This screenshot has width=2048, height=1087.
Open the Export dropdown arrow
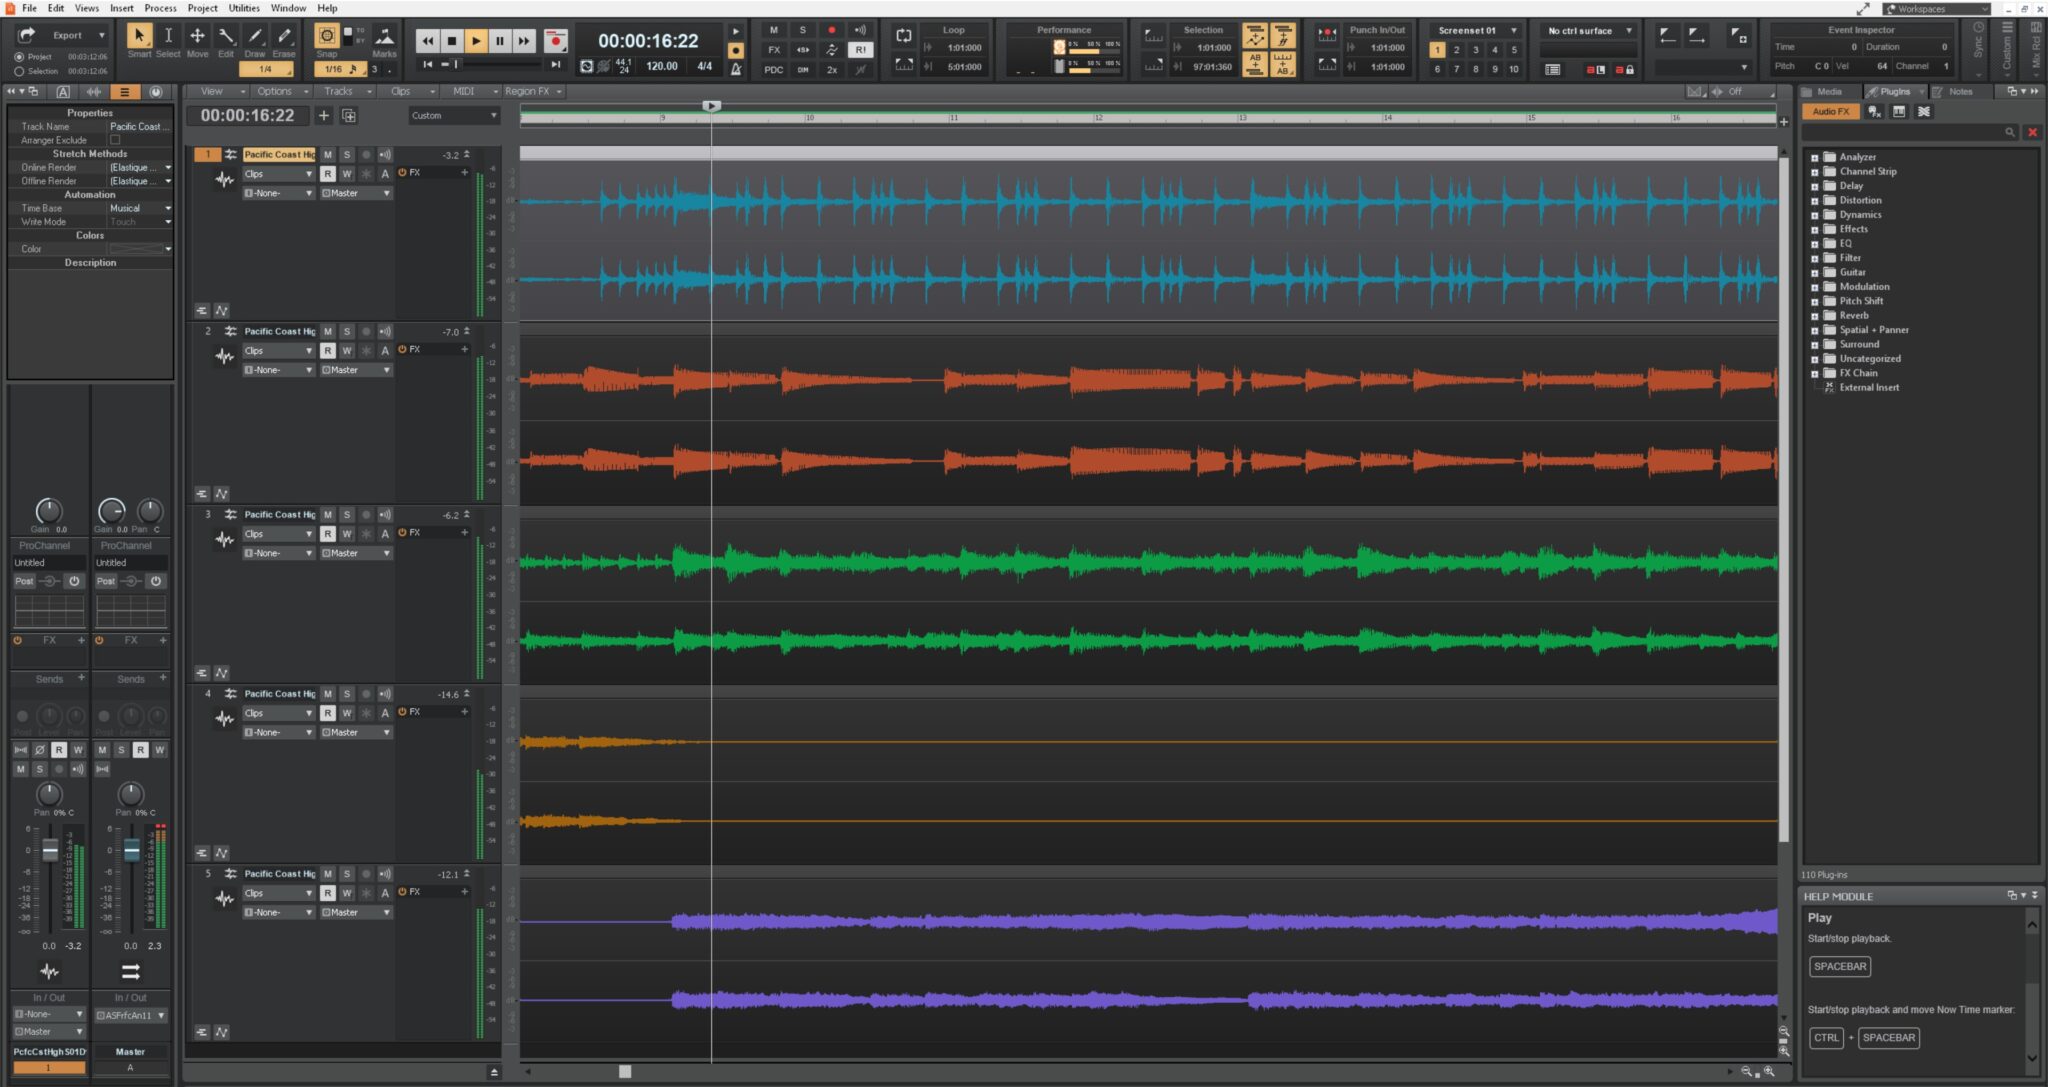point(101,35)
